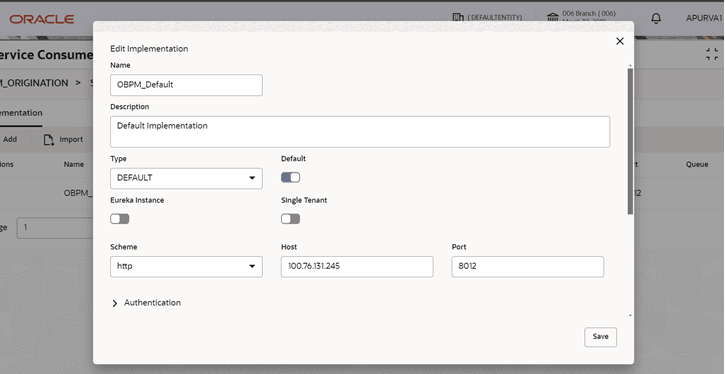Click the Name column header
Screen dimensions: 725x374
pos(74,164)
